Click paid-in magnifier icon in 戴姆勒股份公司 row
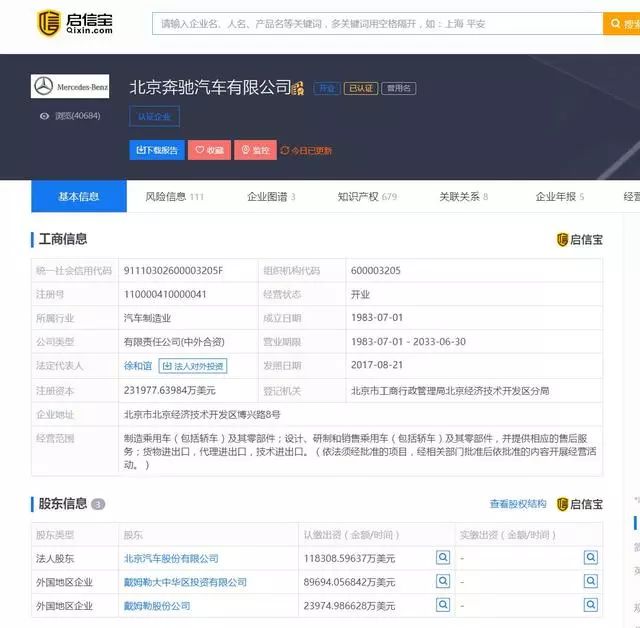Screen dimensions: 640x628 (591, 605)
